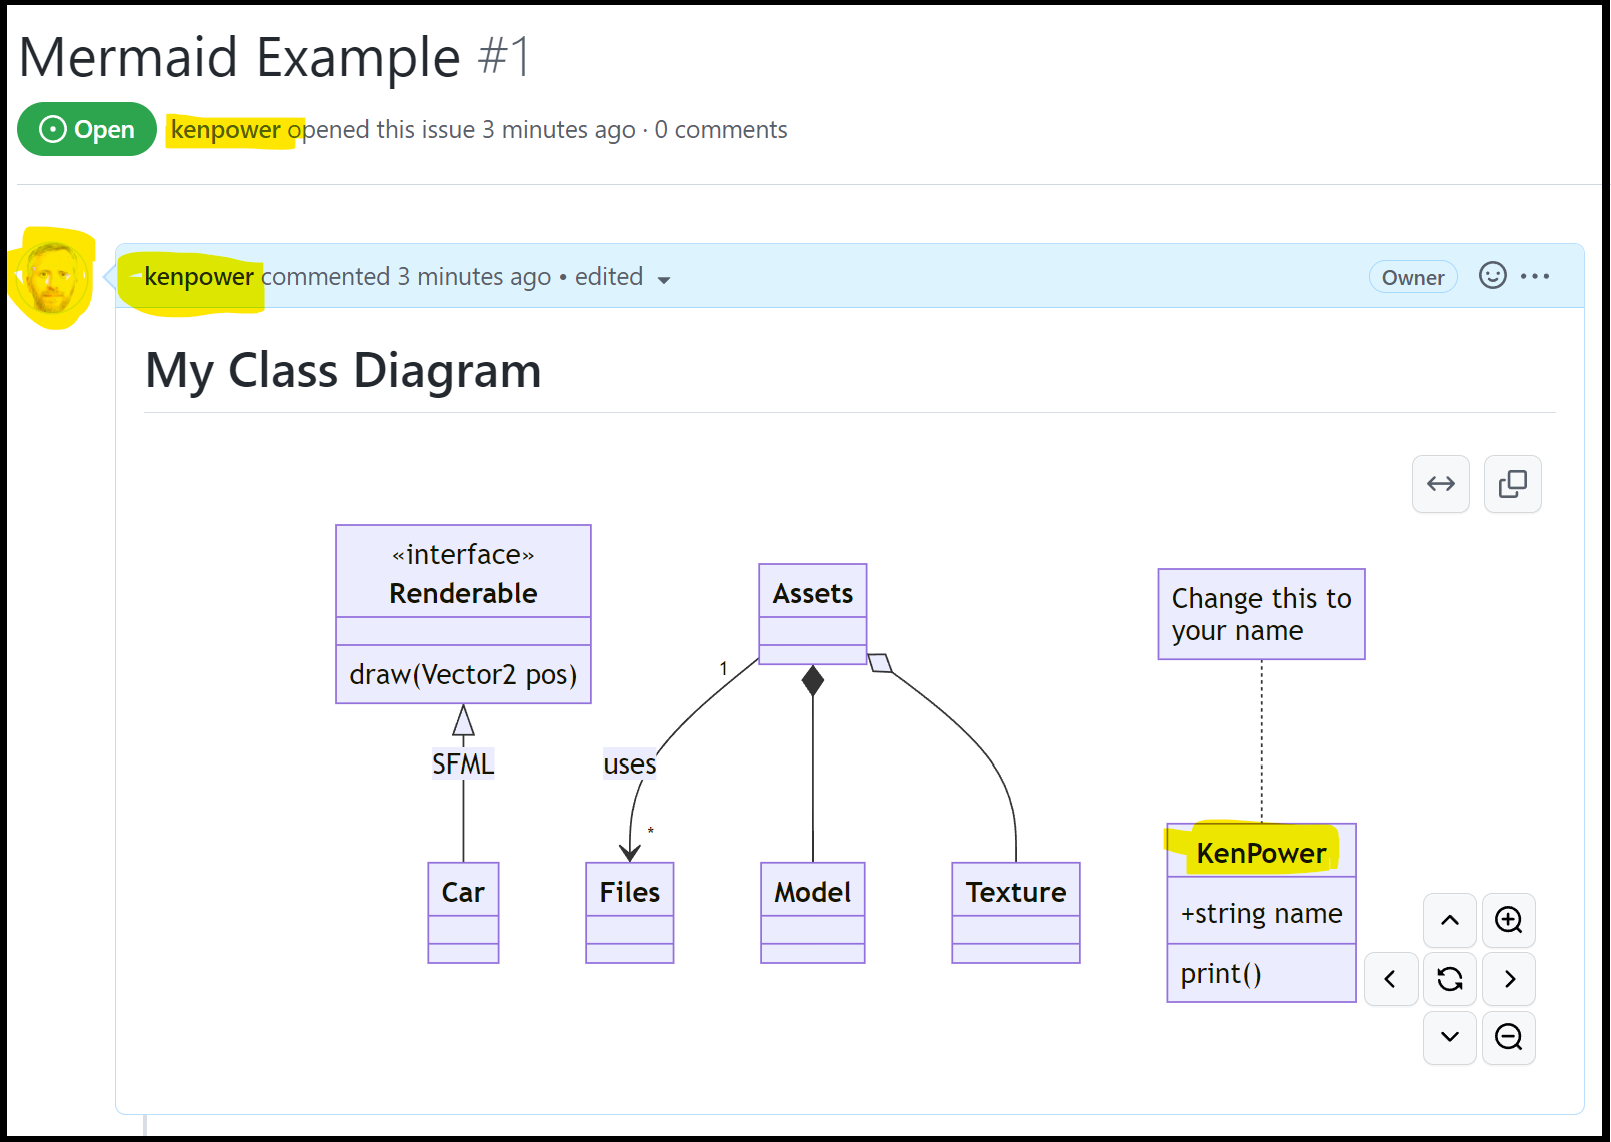Click the Open issue status badge
Image resolution: width=1611 pixels, height=1142 pixels.
(x=86, y=128)
